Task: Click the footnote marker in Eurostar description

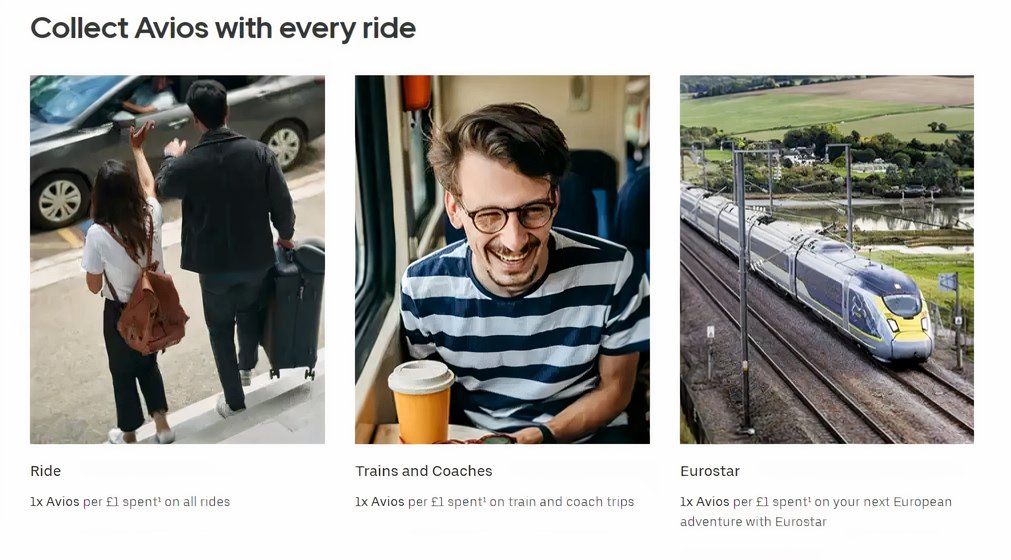Action: pyautogui.click(x=809, y=498)
